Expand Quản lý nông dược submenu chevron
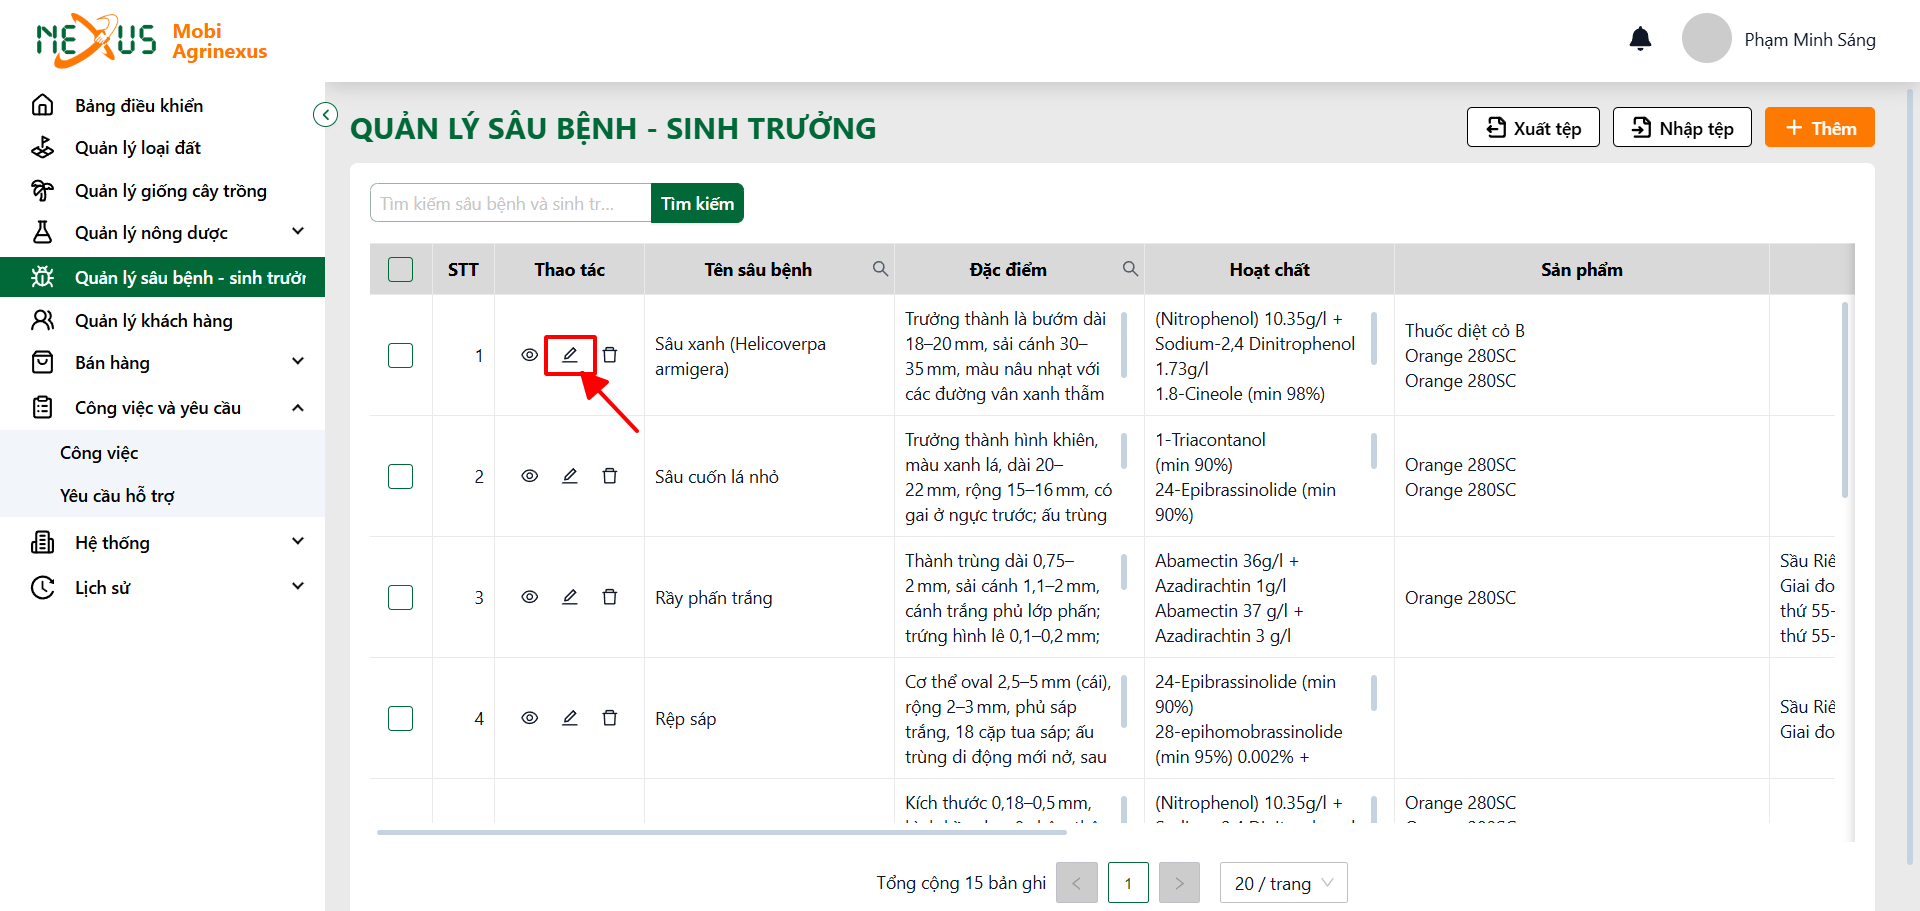Viewport: 1920px width, 911px height. pos(298,232)
